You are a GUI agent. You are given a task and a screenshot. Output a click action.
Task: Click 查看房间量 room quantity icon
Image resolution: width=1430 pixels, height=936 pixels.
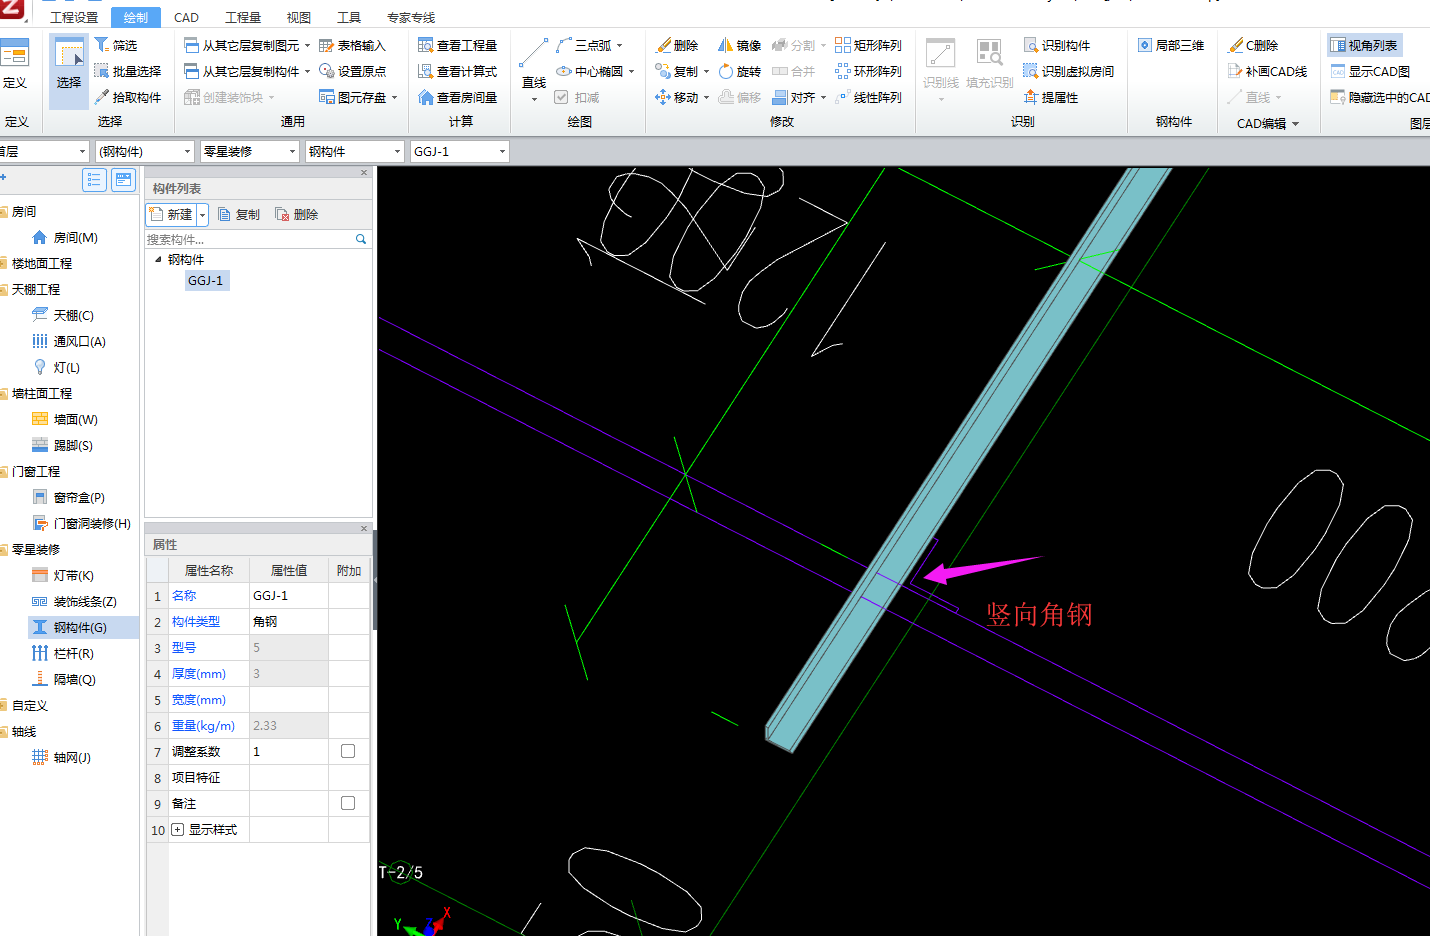[426, 97]
